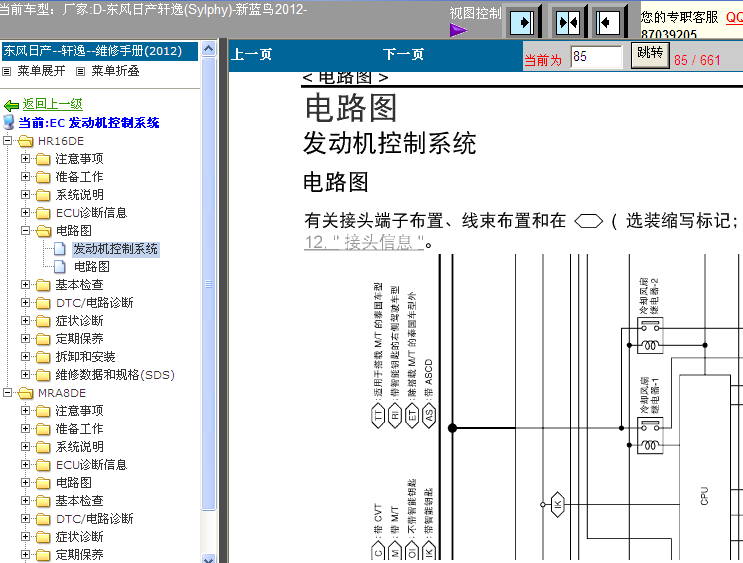
Task: Click the 当前:EC 发动机控制系统 label
Action: point(89,123)
